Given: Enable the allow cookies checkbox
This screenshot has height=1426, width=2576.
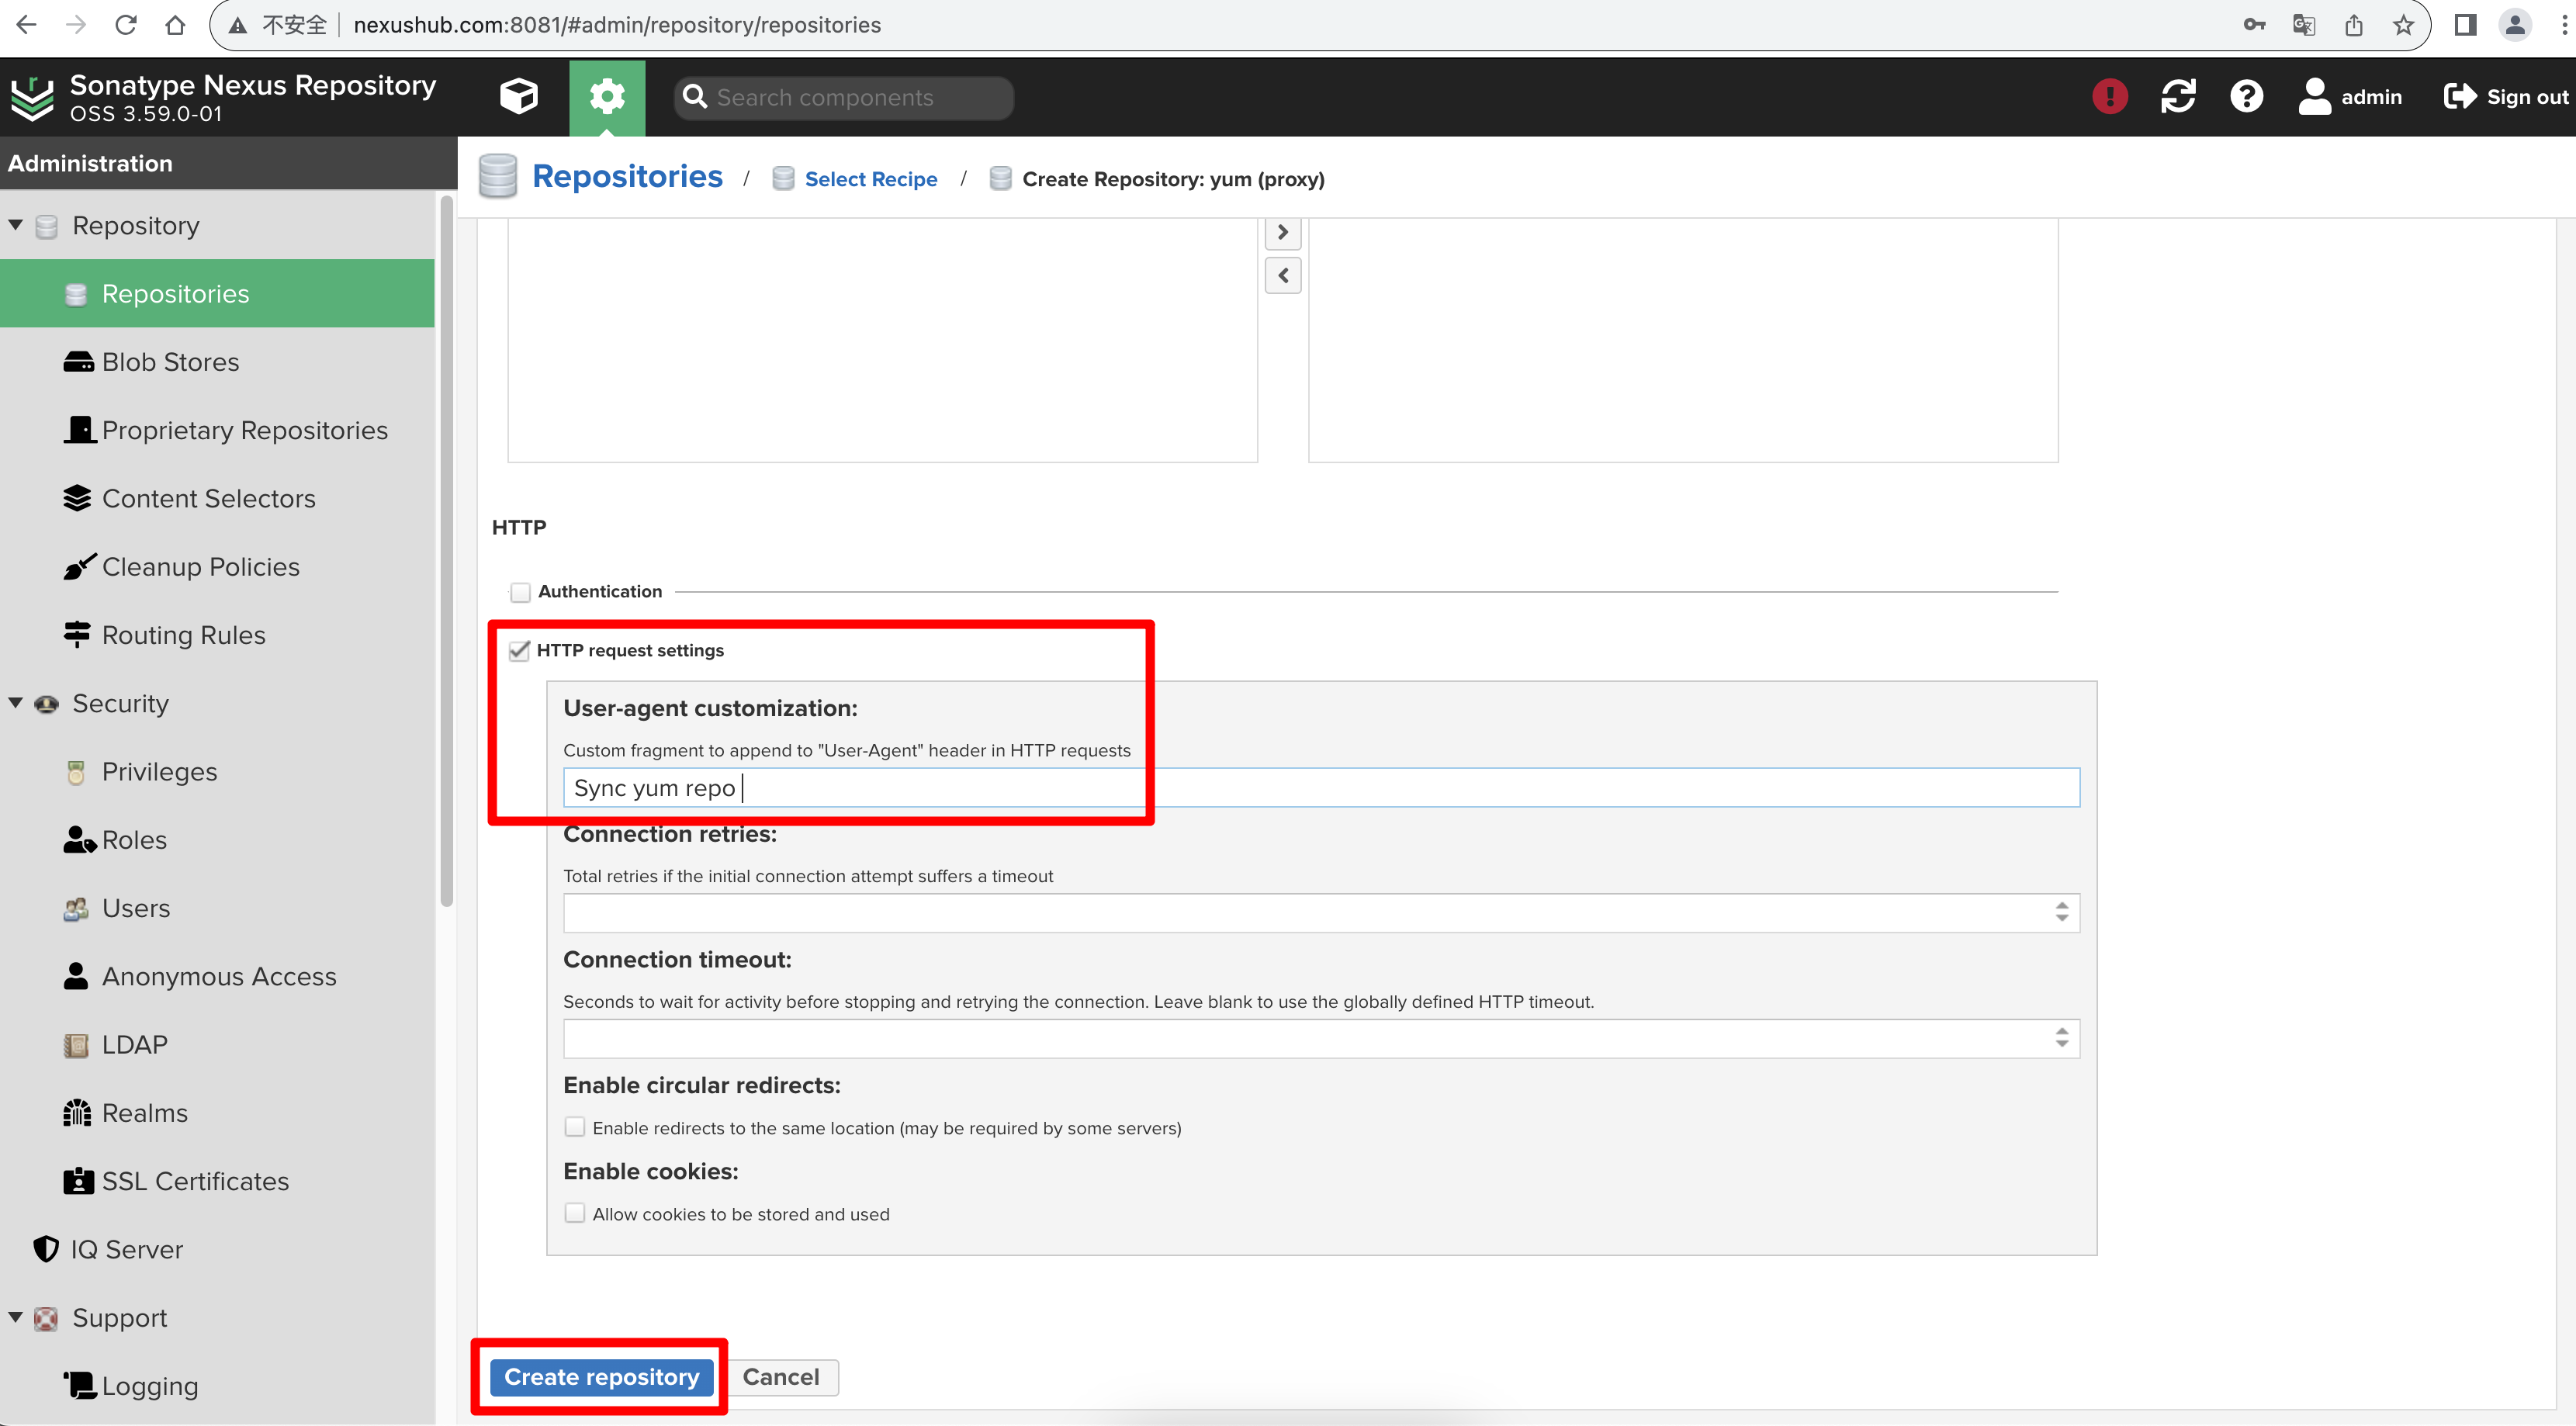Looking at the screenshot, I should pyautogui.click(x=575, y=1213).
